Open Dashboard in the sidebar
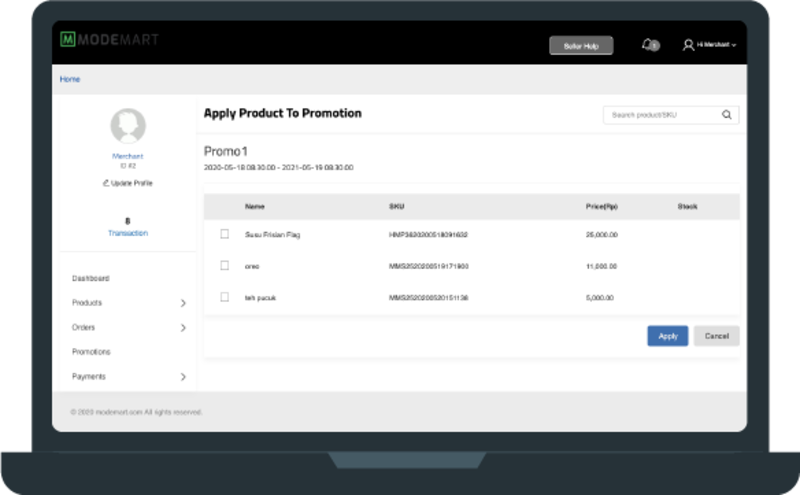800x495 pixels. tap(91, 278)
